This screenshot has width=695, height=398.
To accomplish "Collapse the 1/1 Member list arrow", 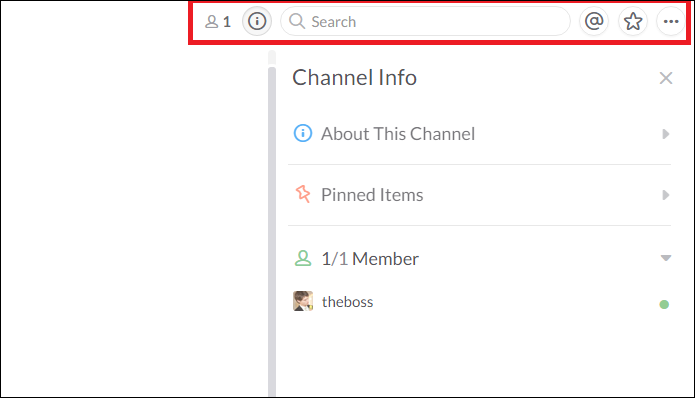I will 666,258.
